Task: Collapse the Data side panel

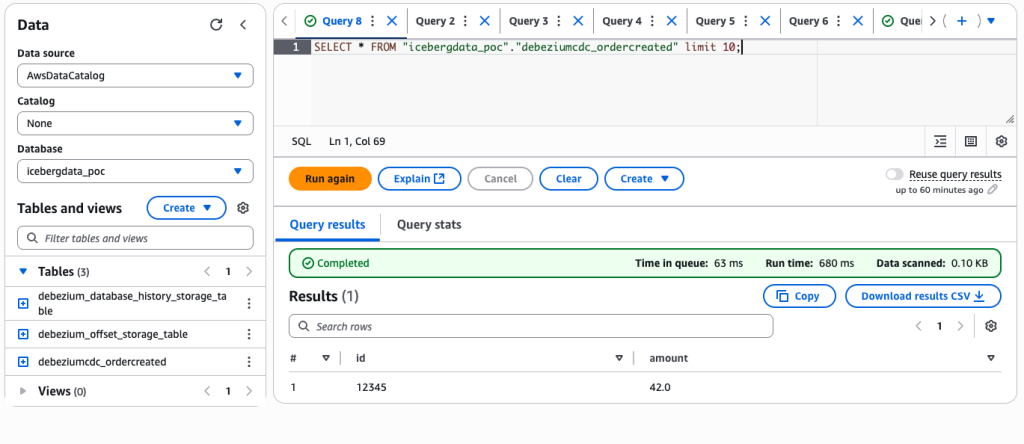Action: (x=243, y=25)
